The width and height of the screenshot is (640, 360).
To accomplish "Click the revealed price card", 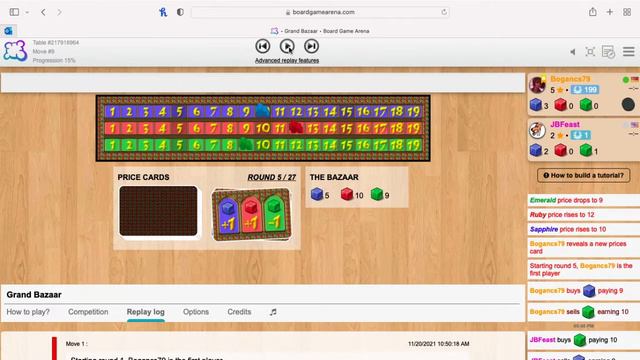I will pos(251,214).
